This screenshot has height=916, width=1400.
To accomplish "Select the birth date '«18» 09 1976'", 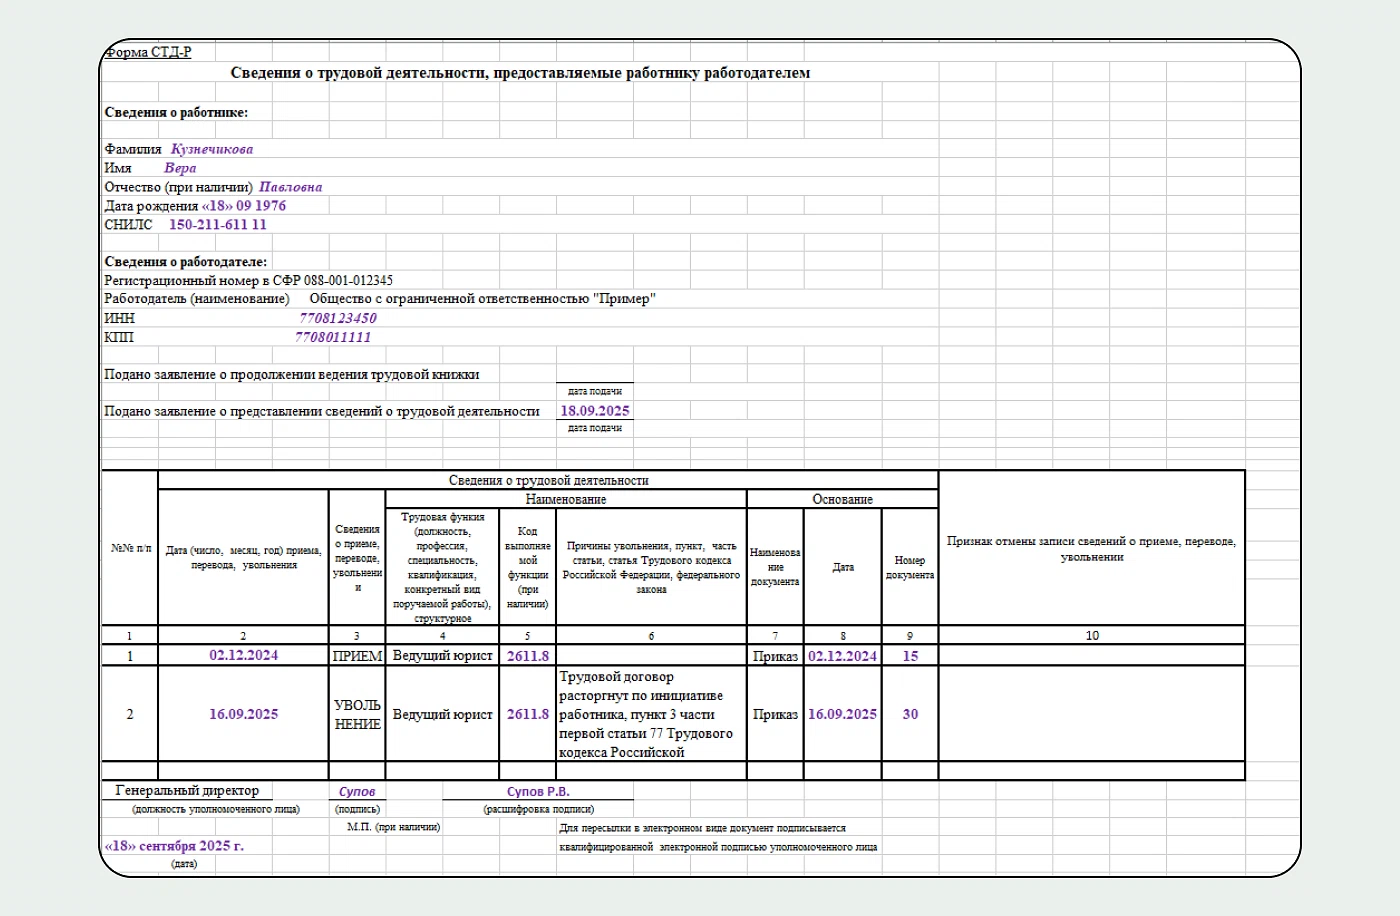I will 244,206.
